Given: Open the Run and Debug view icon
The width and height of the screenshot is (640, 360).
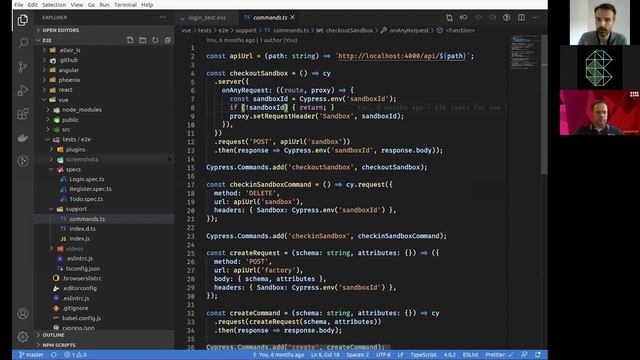Looking at the screenshot, I should tap(23, 90).
